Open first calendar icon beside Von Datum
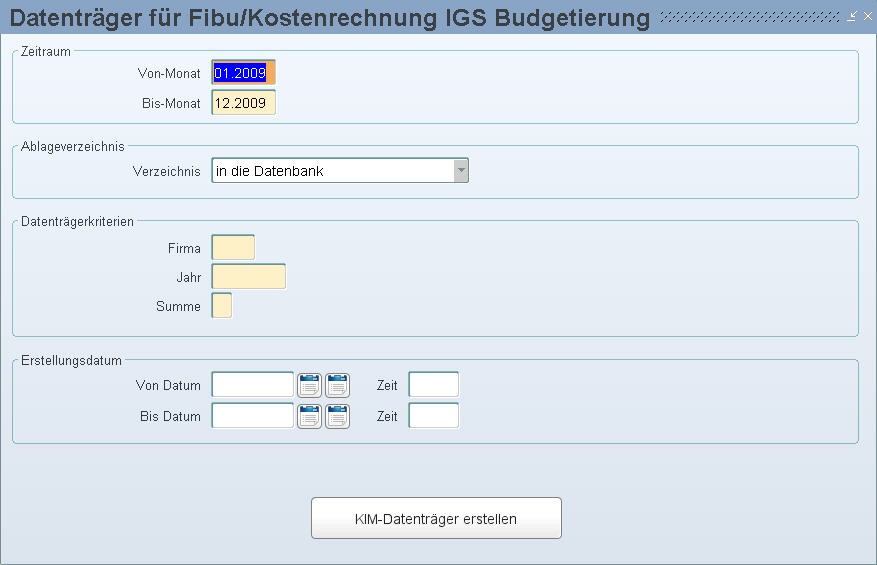 pyautogui.click(x=309, y=385)
